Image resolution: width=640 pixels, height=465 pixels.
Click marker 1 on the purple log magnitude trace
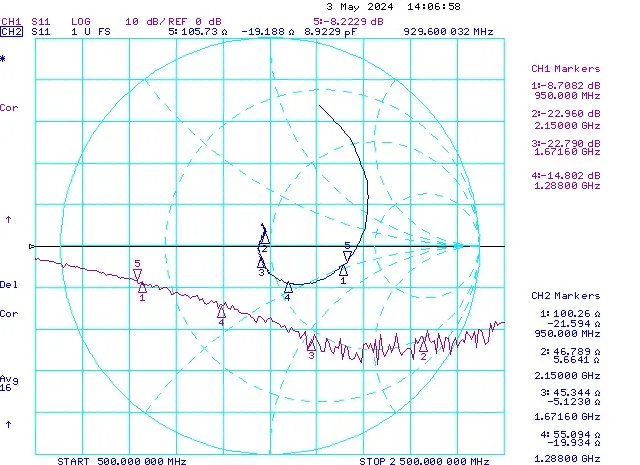click(x=142, y=287)
